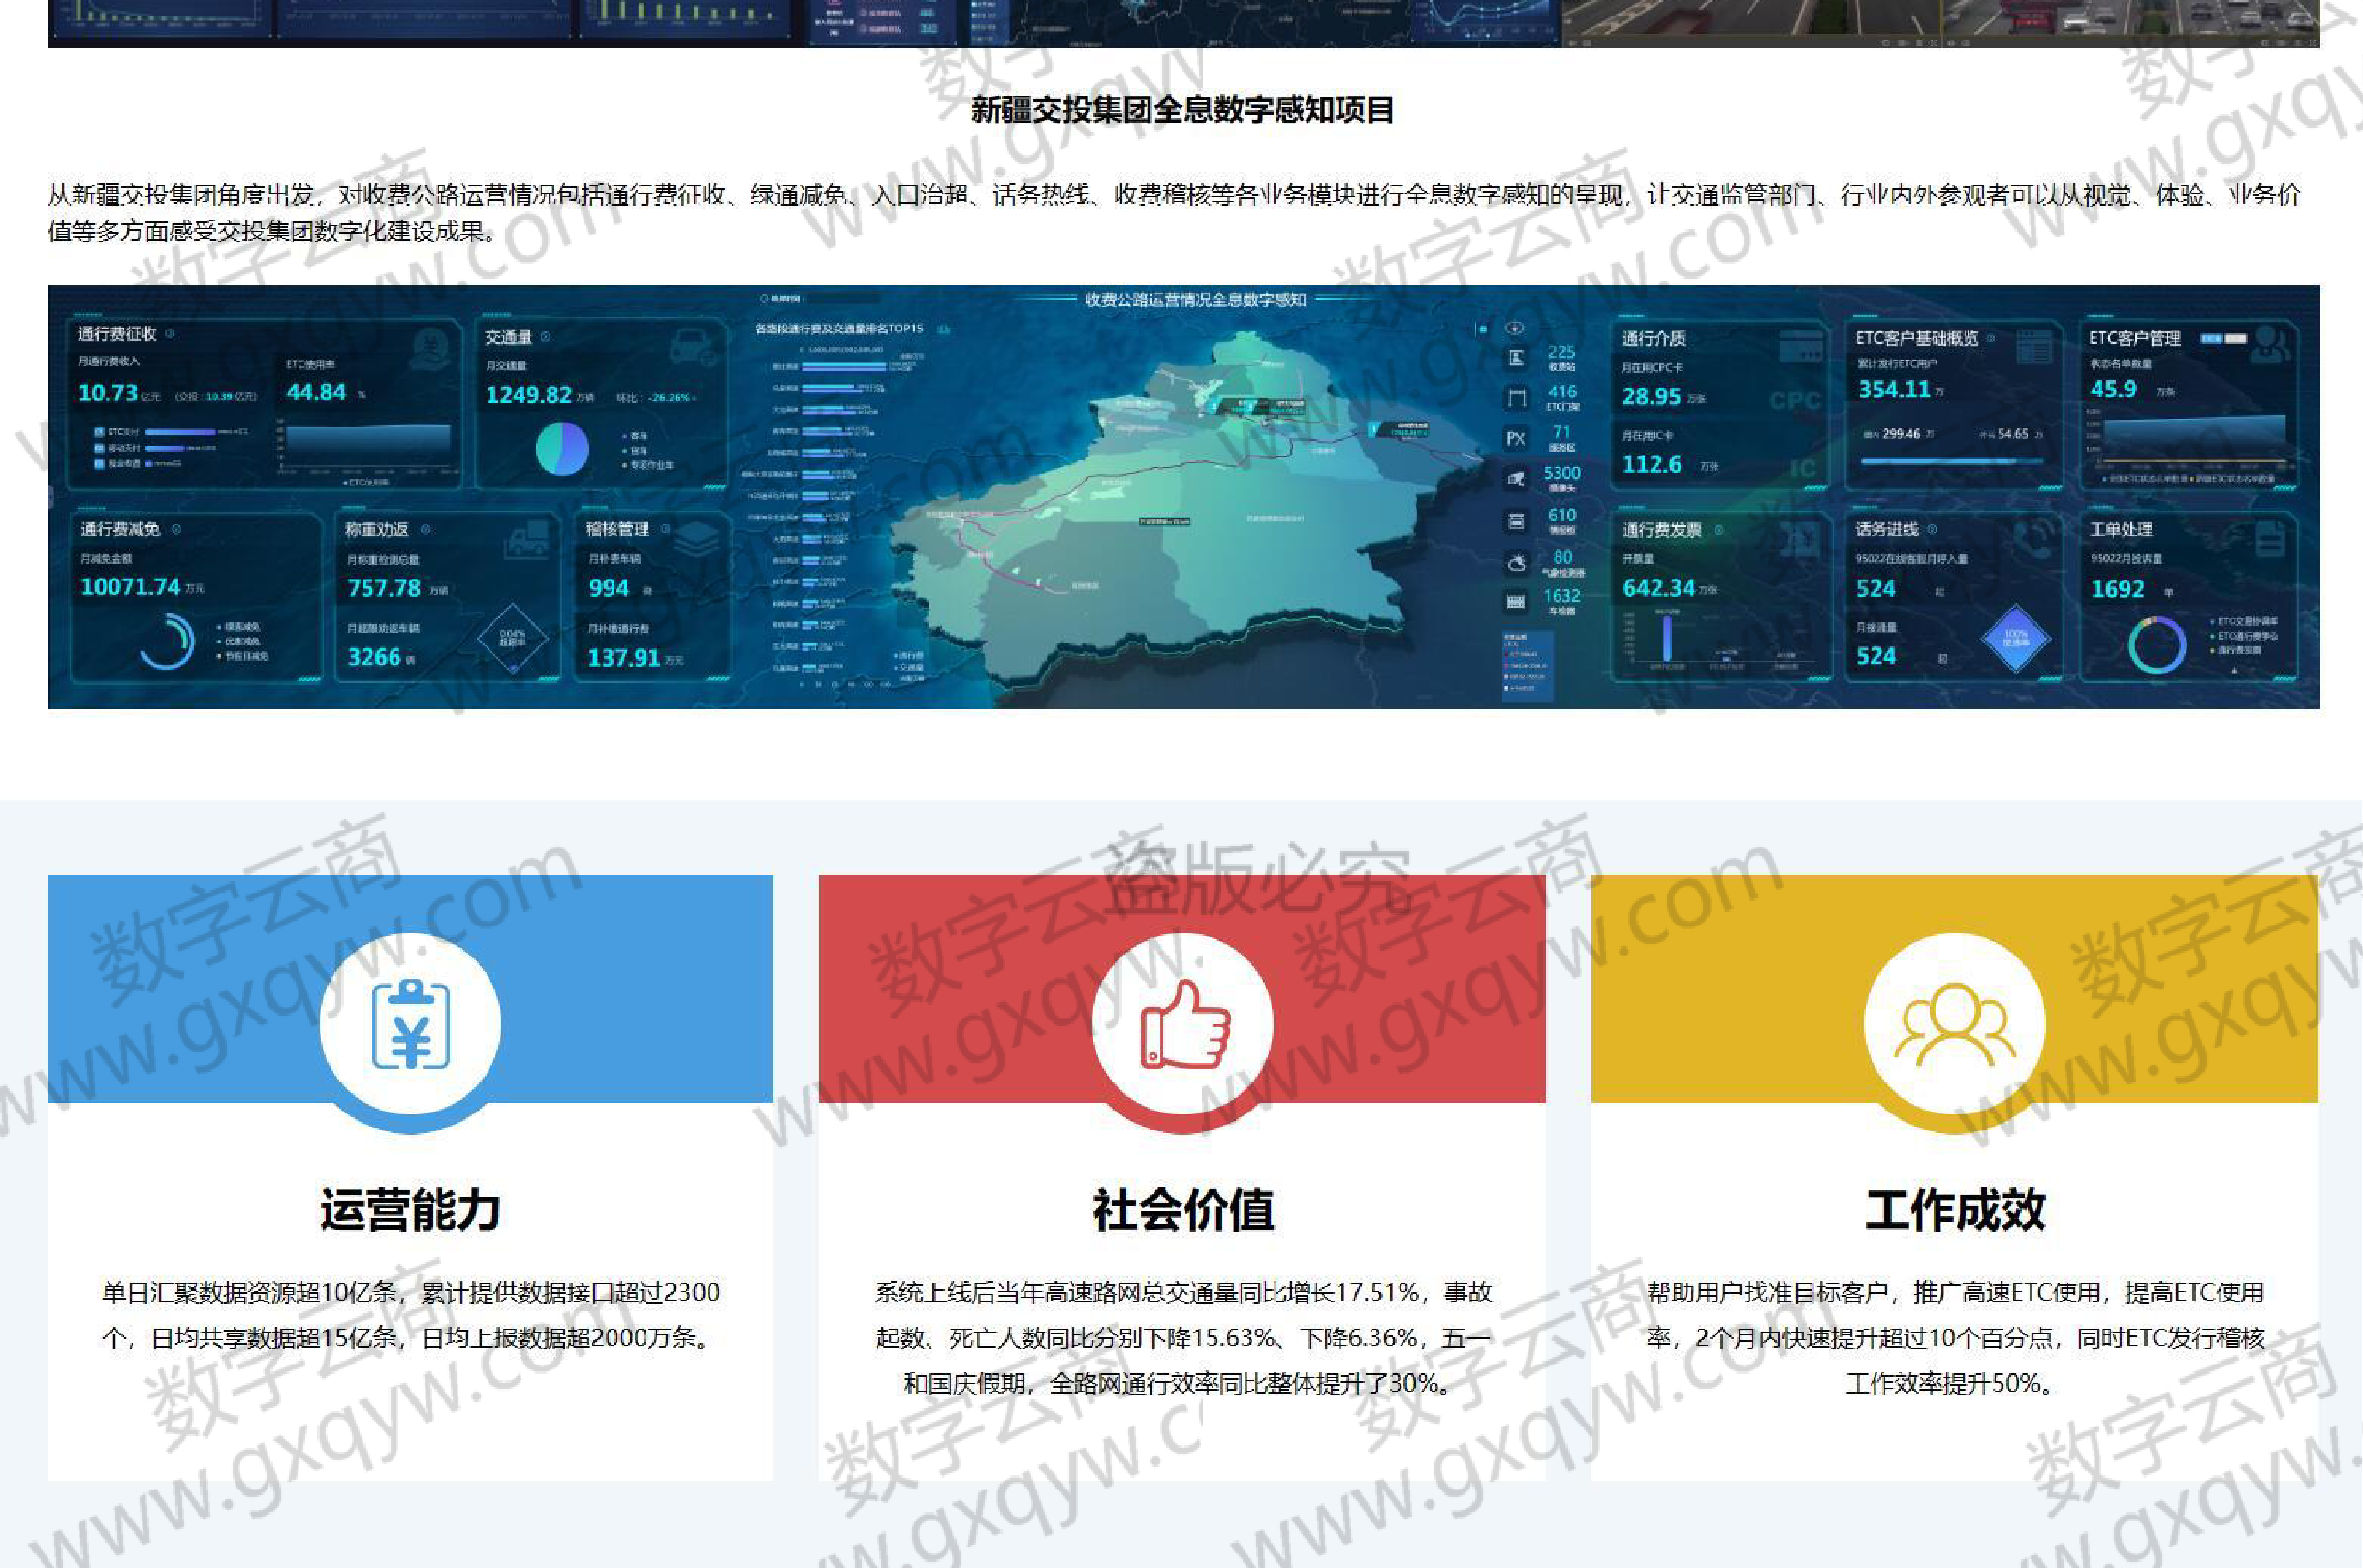The height and width of the screenshot is (1568, 2363).
Task: Click the phone icon in the 话务进线 panel
Action: (2033, 541)
